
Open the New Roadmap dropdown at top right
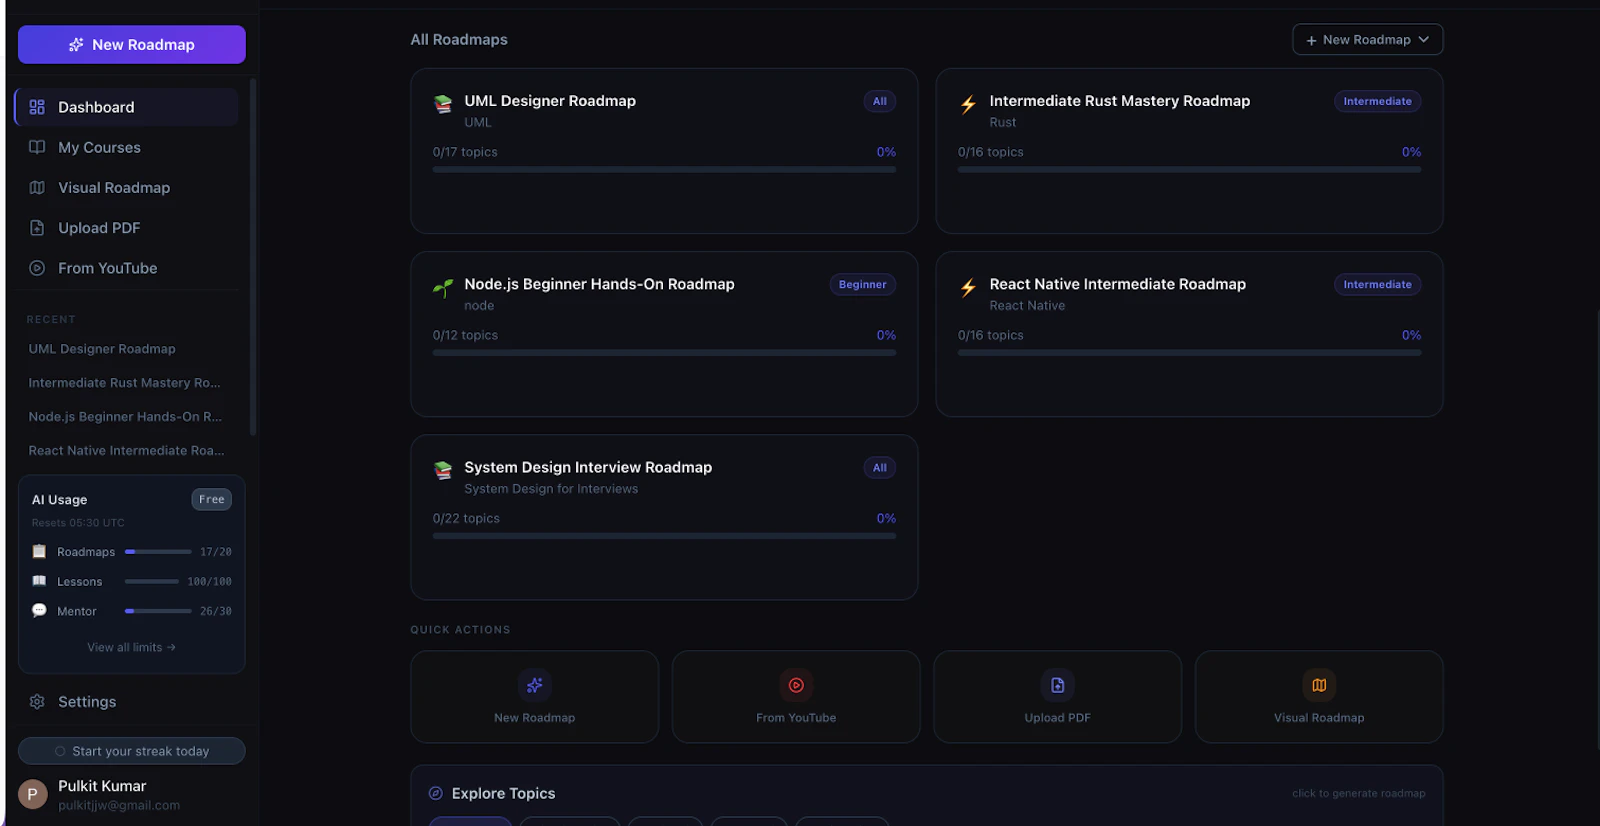1367,39
